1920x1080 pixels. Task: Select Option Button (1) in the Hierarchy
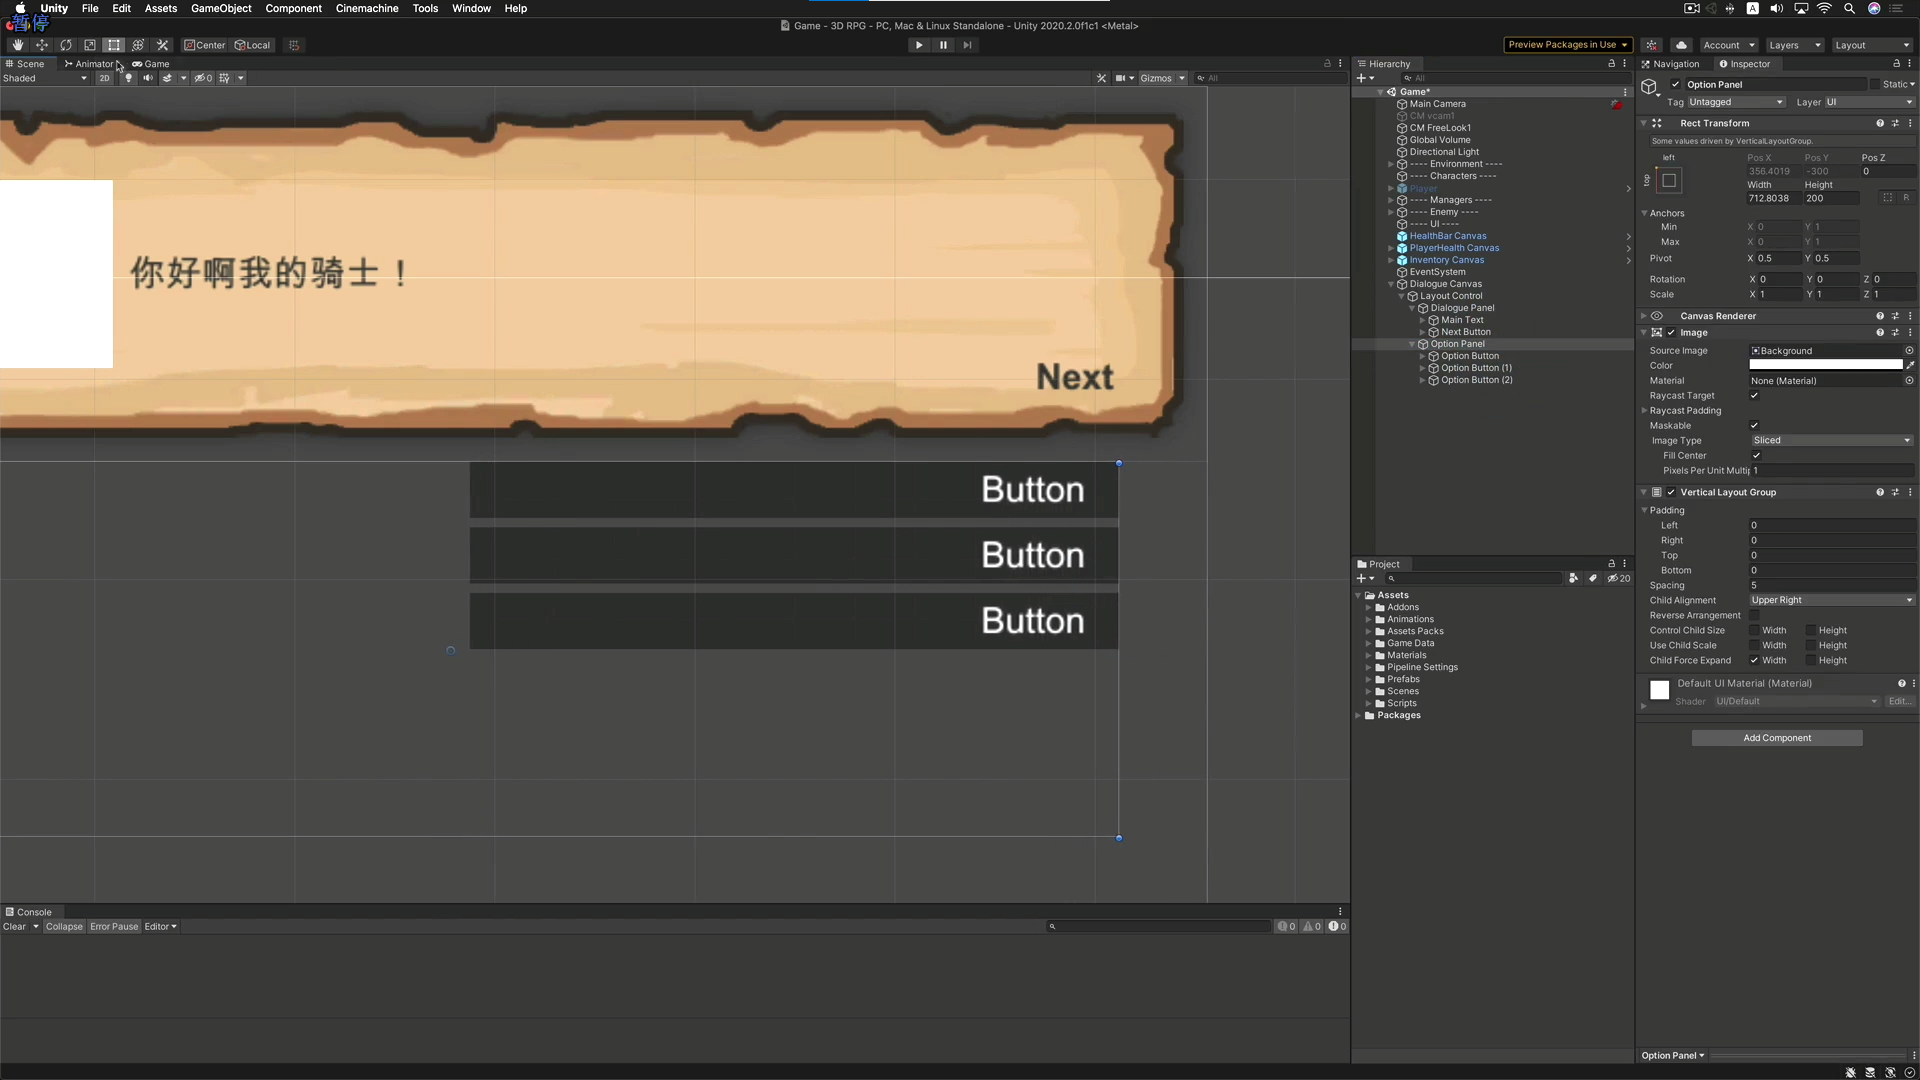click(1473, 368)
